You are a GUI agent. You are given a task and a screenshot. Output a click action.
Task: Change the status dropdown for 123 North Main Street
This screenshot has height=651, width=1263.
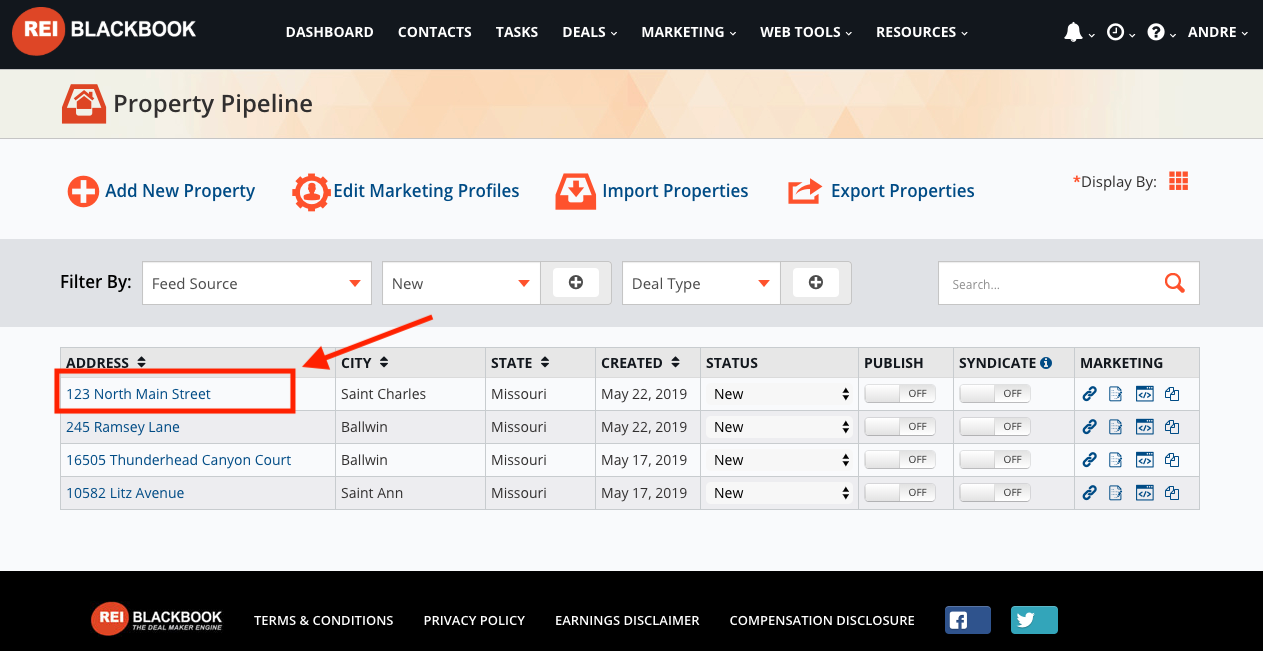click(x=780, y=394)
